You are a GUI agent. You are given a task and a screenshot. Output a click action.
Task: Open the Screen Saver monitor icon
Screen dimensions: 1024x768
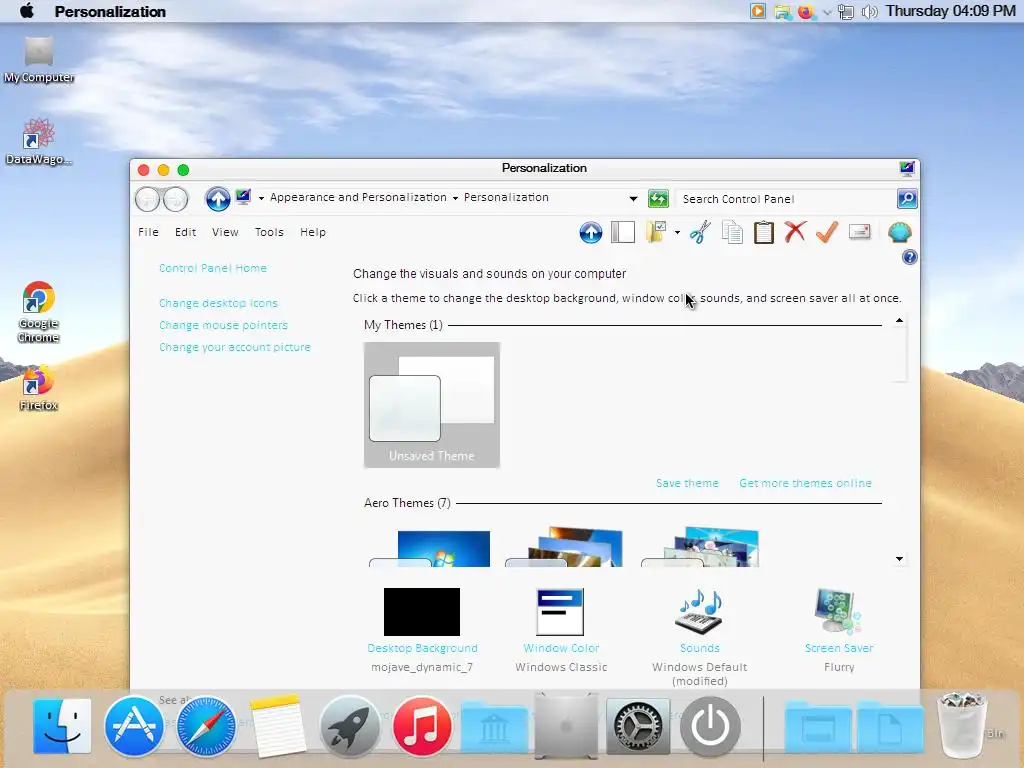click(839, 612)
